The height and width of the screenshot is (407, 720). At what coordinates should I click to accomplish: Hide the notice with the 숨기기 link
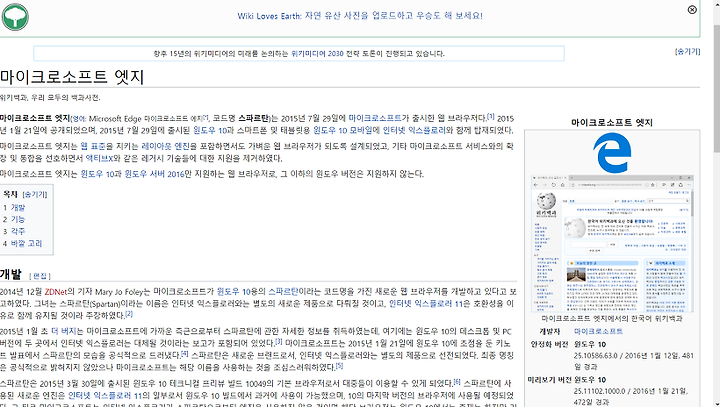pyautogui.click(x=687, y=51)
